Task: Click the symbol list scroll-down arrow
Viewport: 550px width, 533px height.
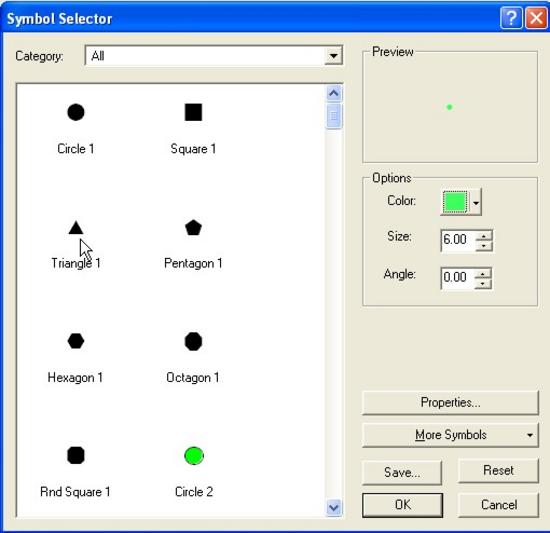Action: (334, 507)
